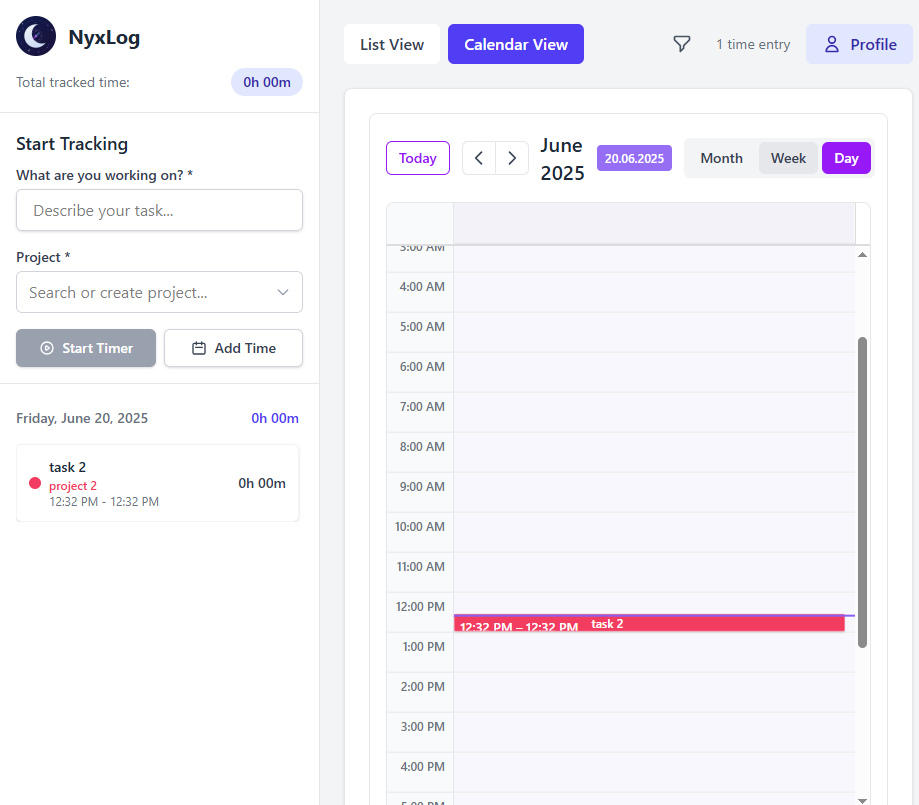The height and width of the screenshot is (805, 919).
Task: Open the Search or create project dropdown
Action: pos(159,292)
